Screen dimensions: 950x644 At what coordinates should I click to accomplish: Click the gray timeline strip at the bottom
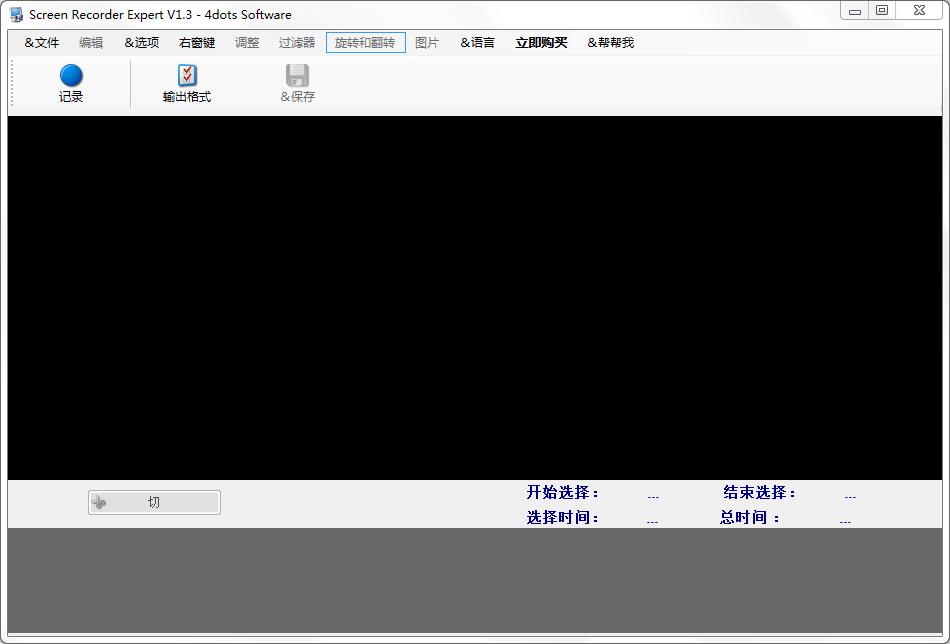point(474,580)
